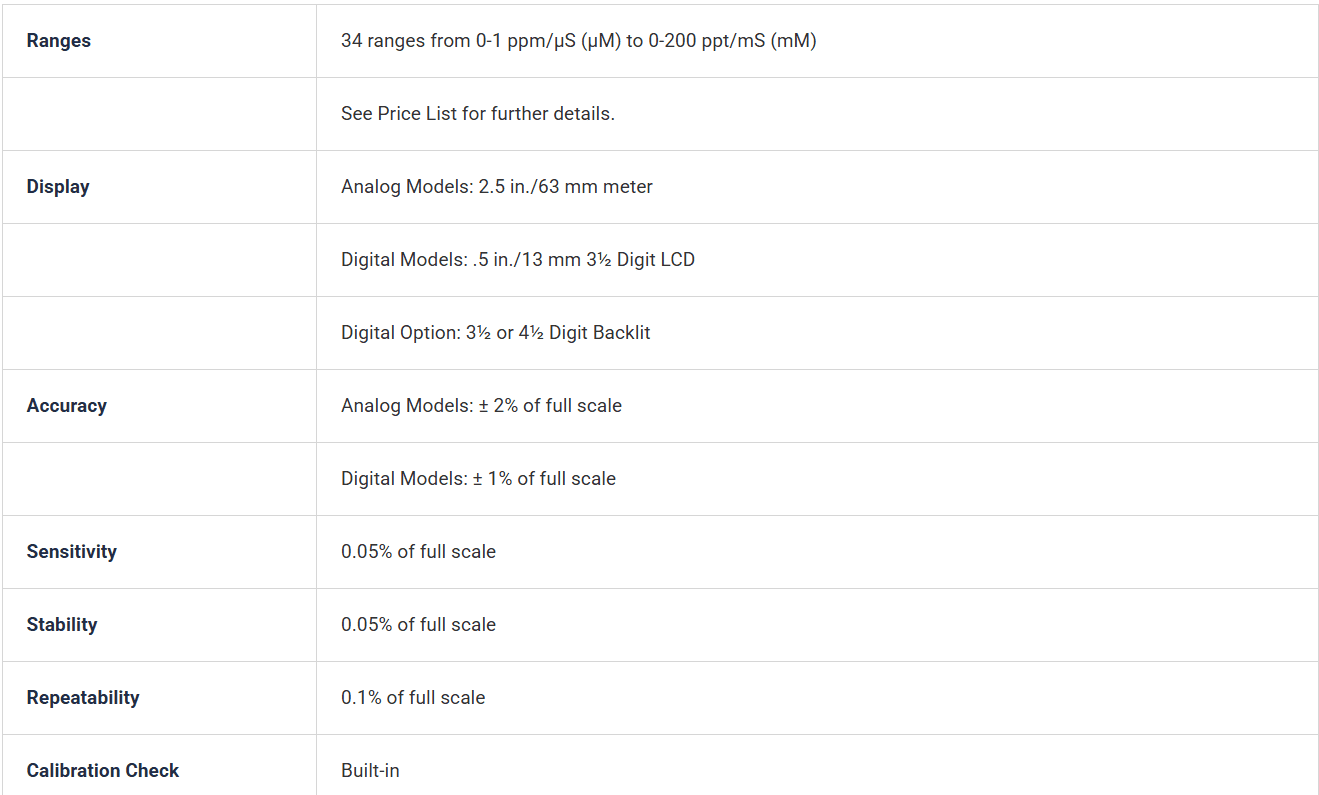Select the 34 ranges description text
1319x795 pixels.
coord(579,41)
